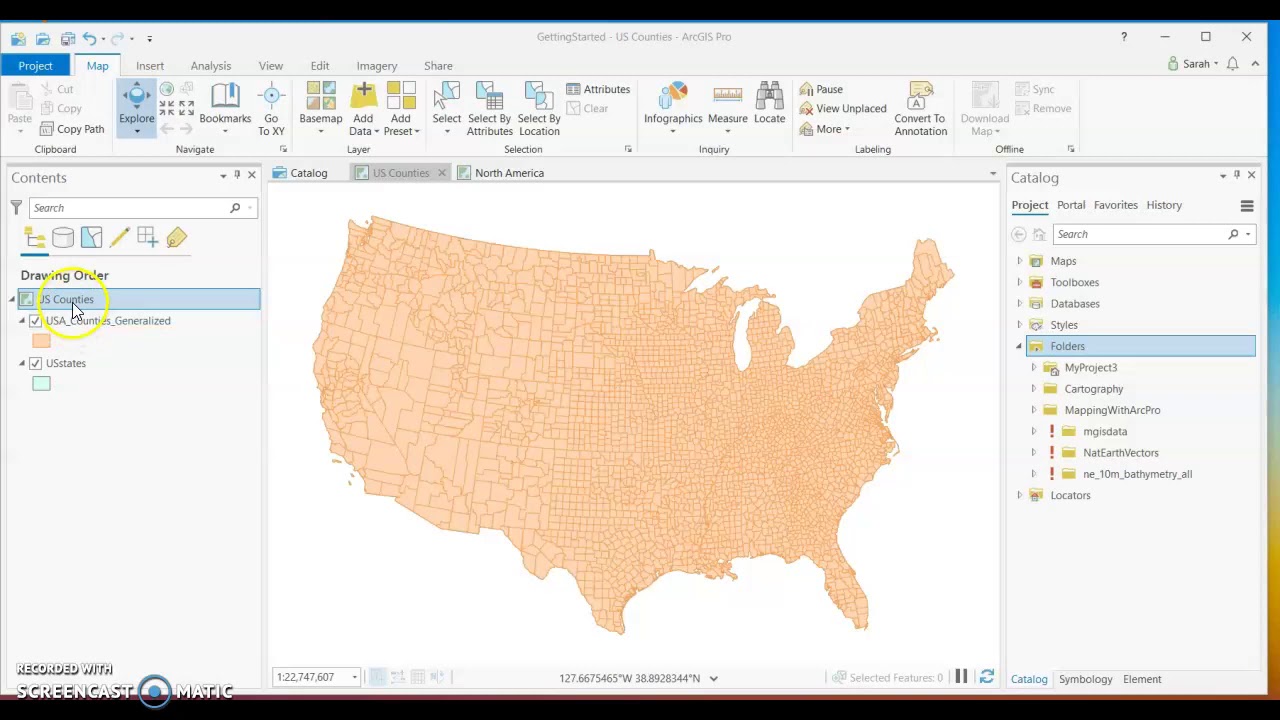Screen dimensions: 1280x720
Task: Open the Project tab
Action: point(35,66)
